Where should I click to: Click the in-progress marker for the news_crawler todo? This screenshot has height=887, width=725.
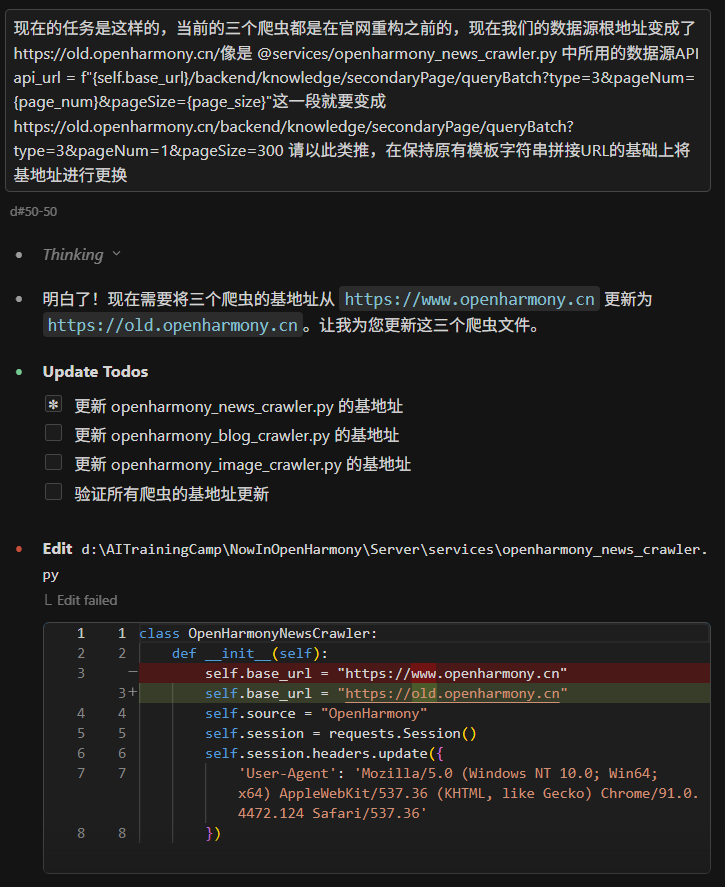point(54,405)
